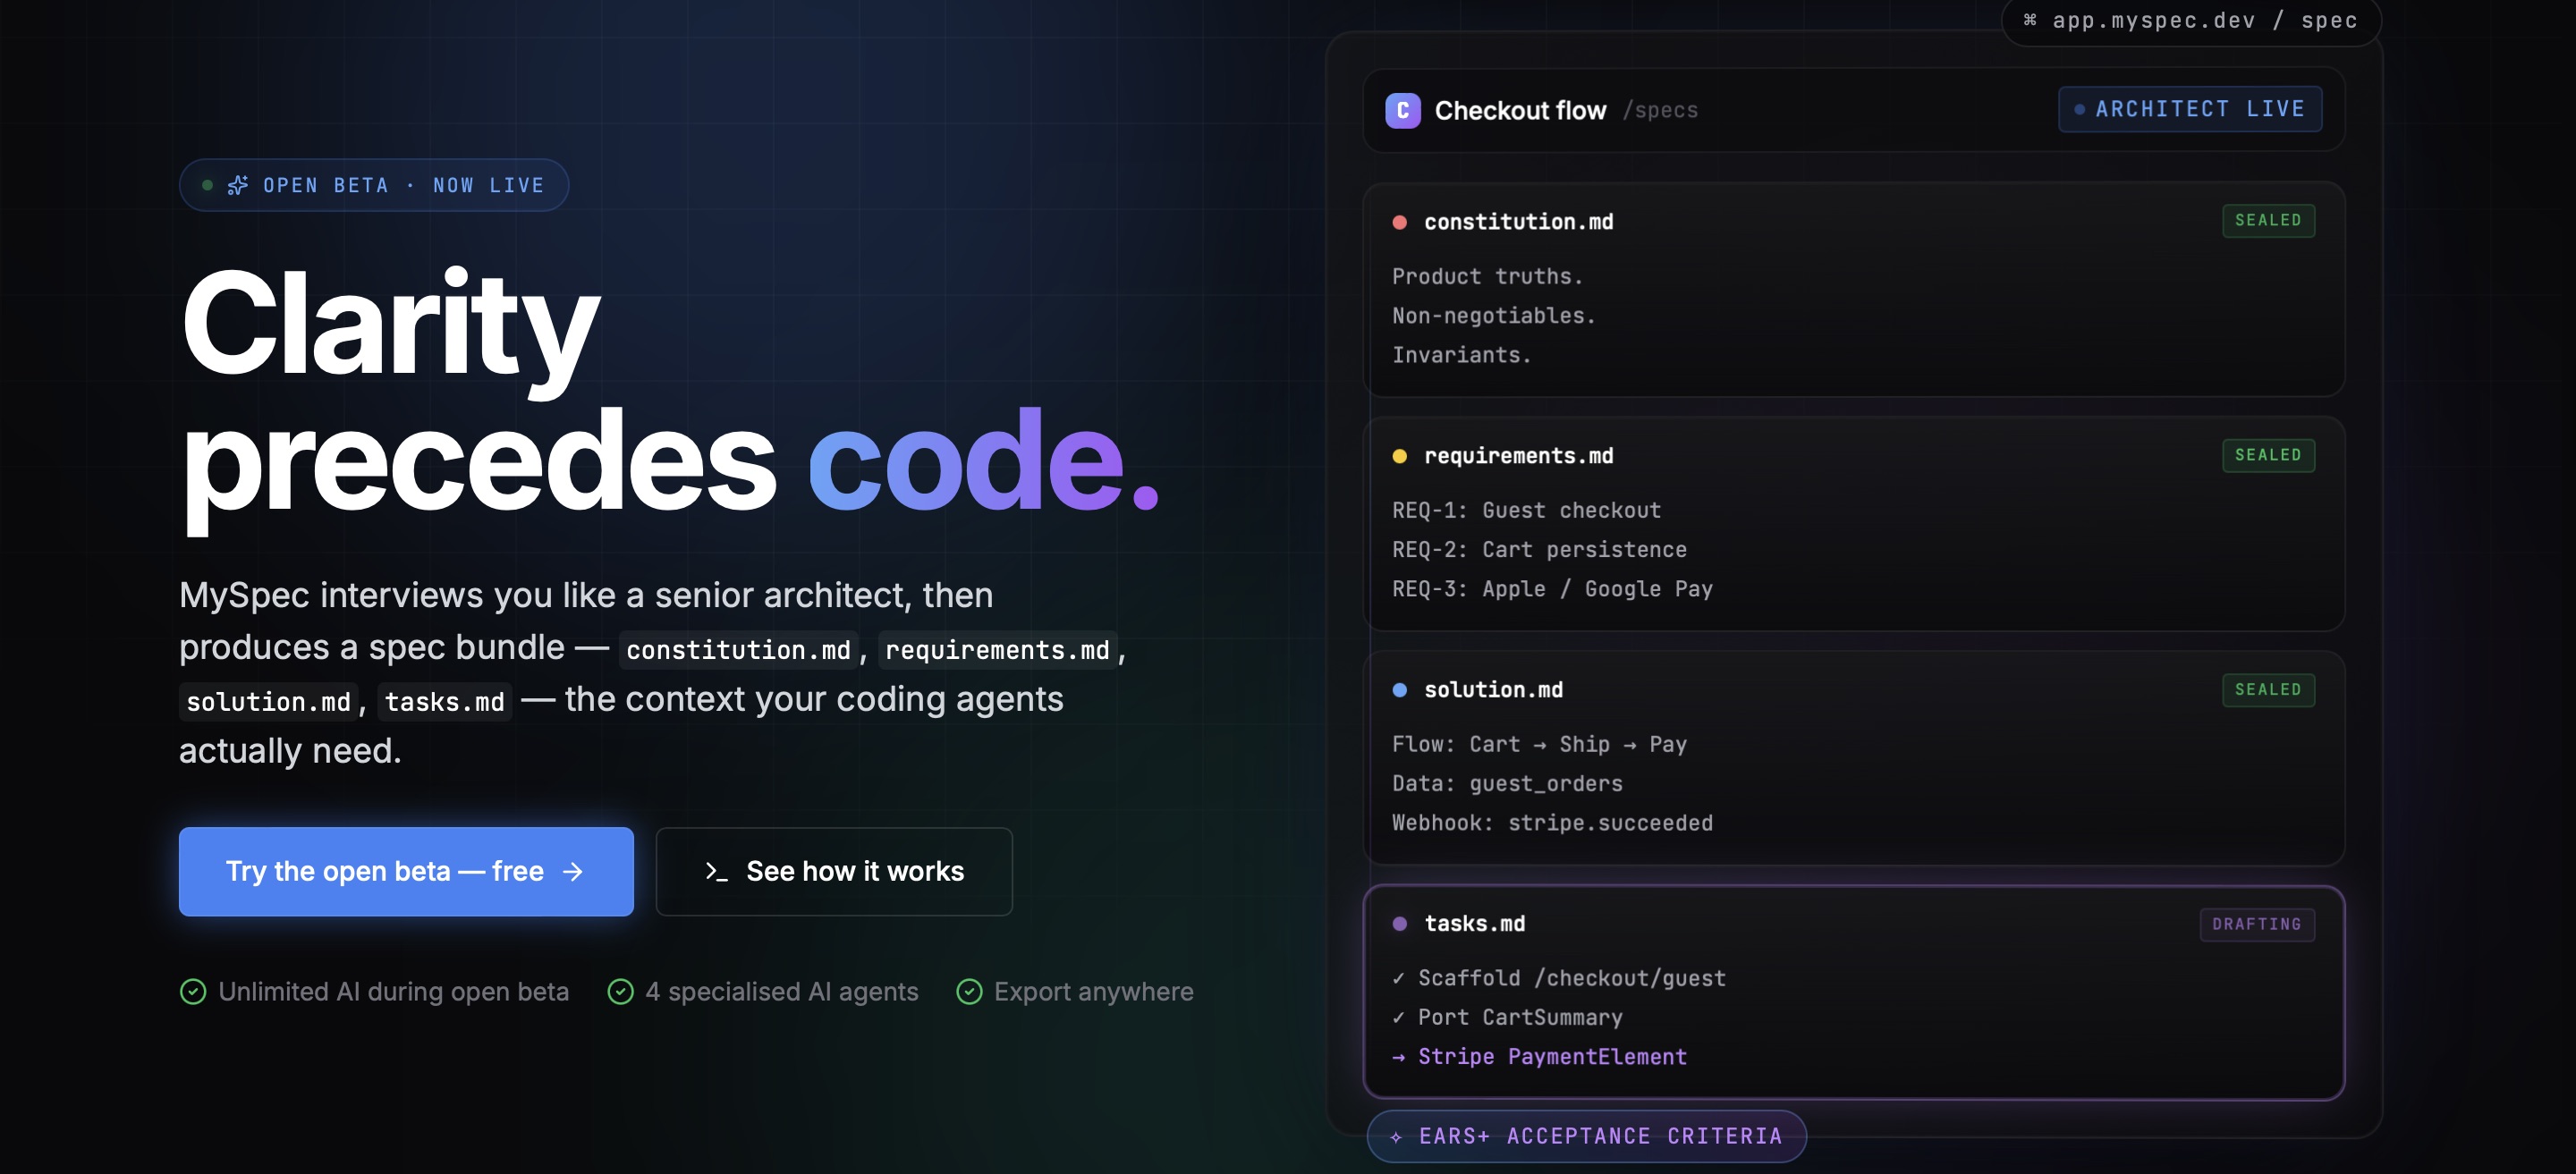Expand the tasks.md drafting card

pyautogui.click(x=1854, y=993)
